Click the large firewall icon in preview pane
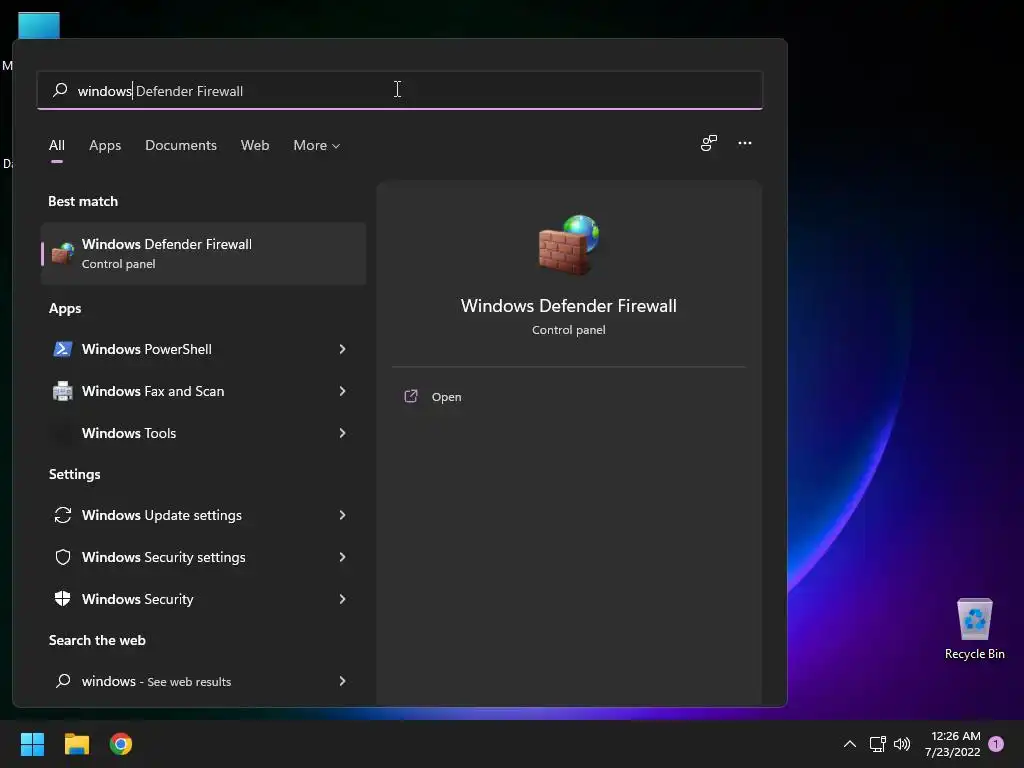The image size is (1024, 768). [x=568, y=244]
